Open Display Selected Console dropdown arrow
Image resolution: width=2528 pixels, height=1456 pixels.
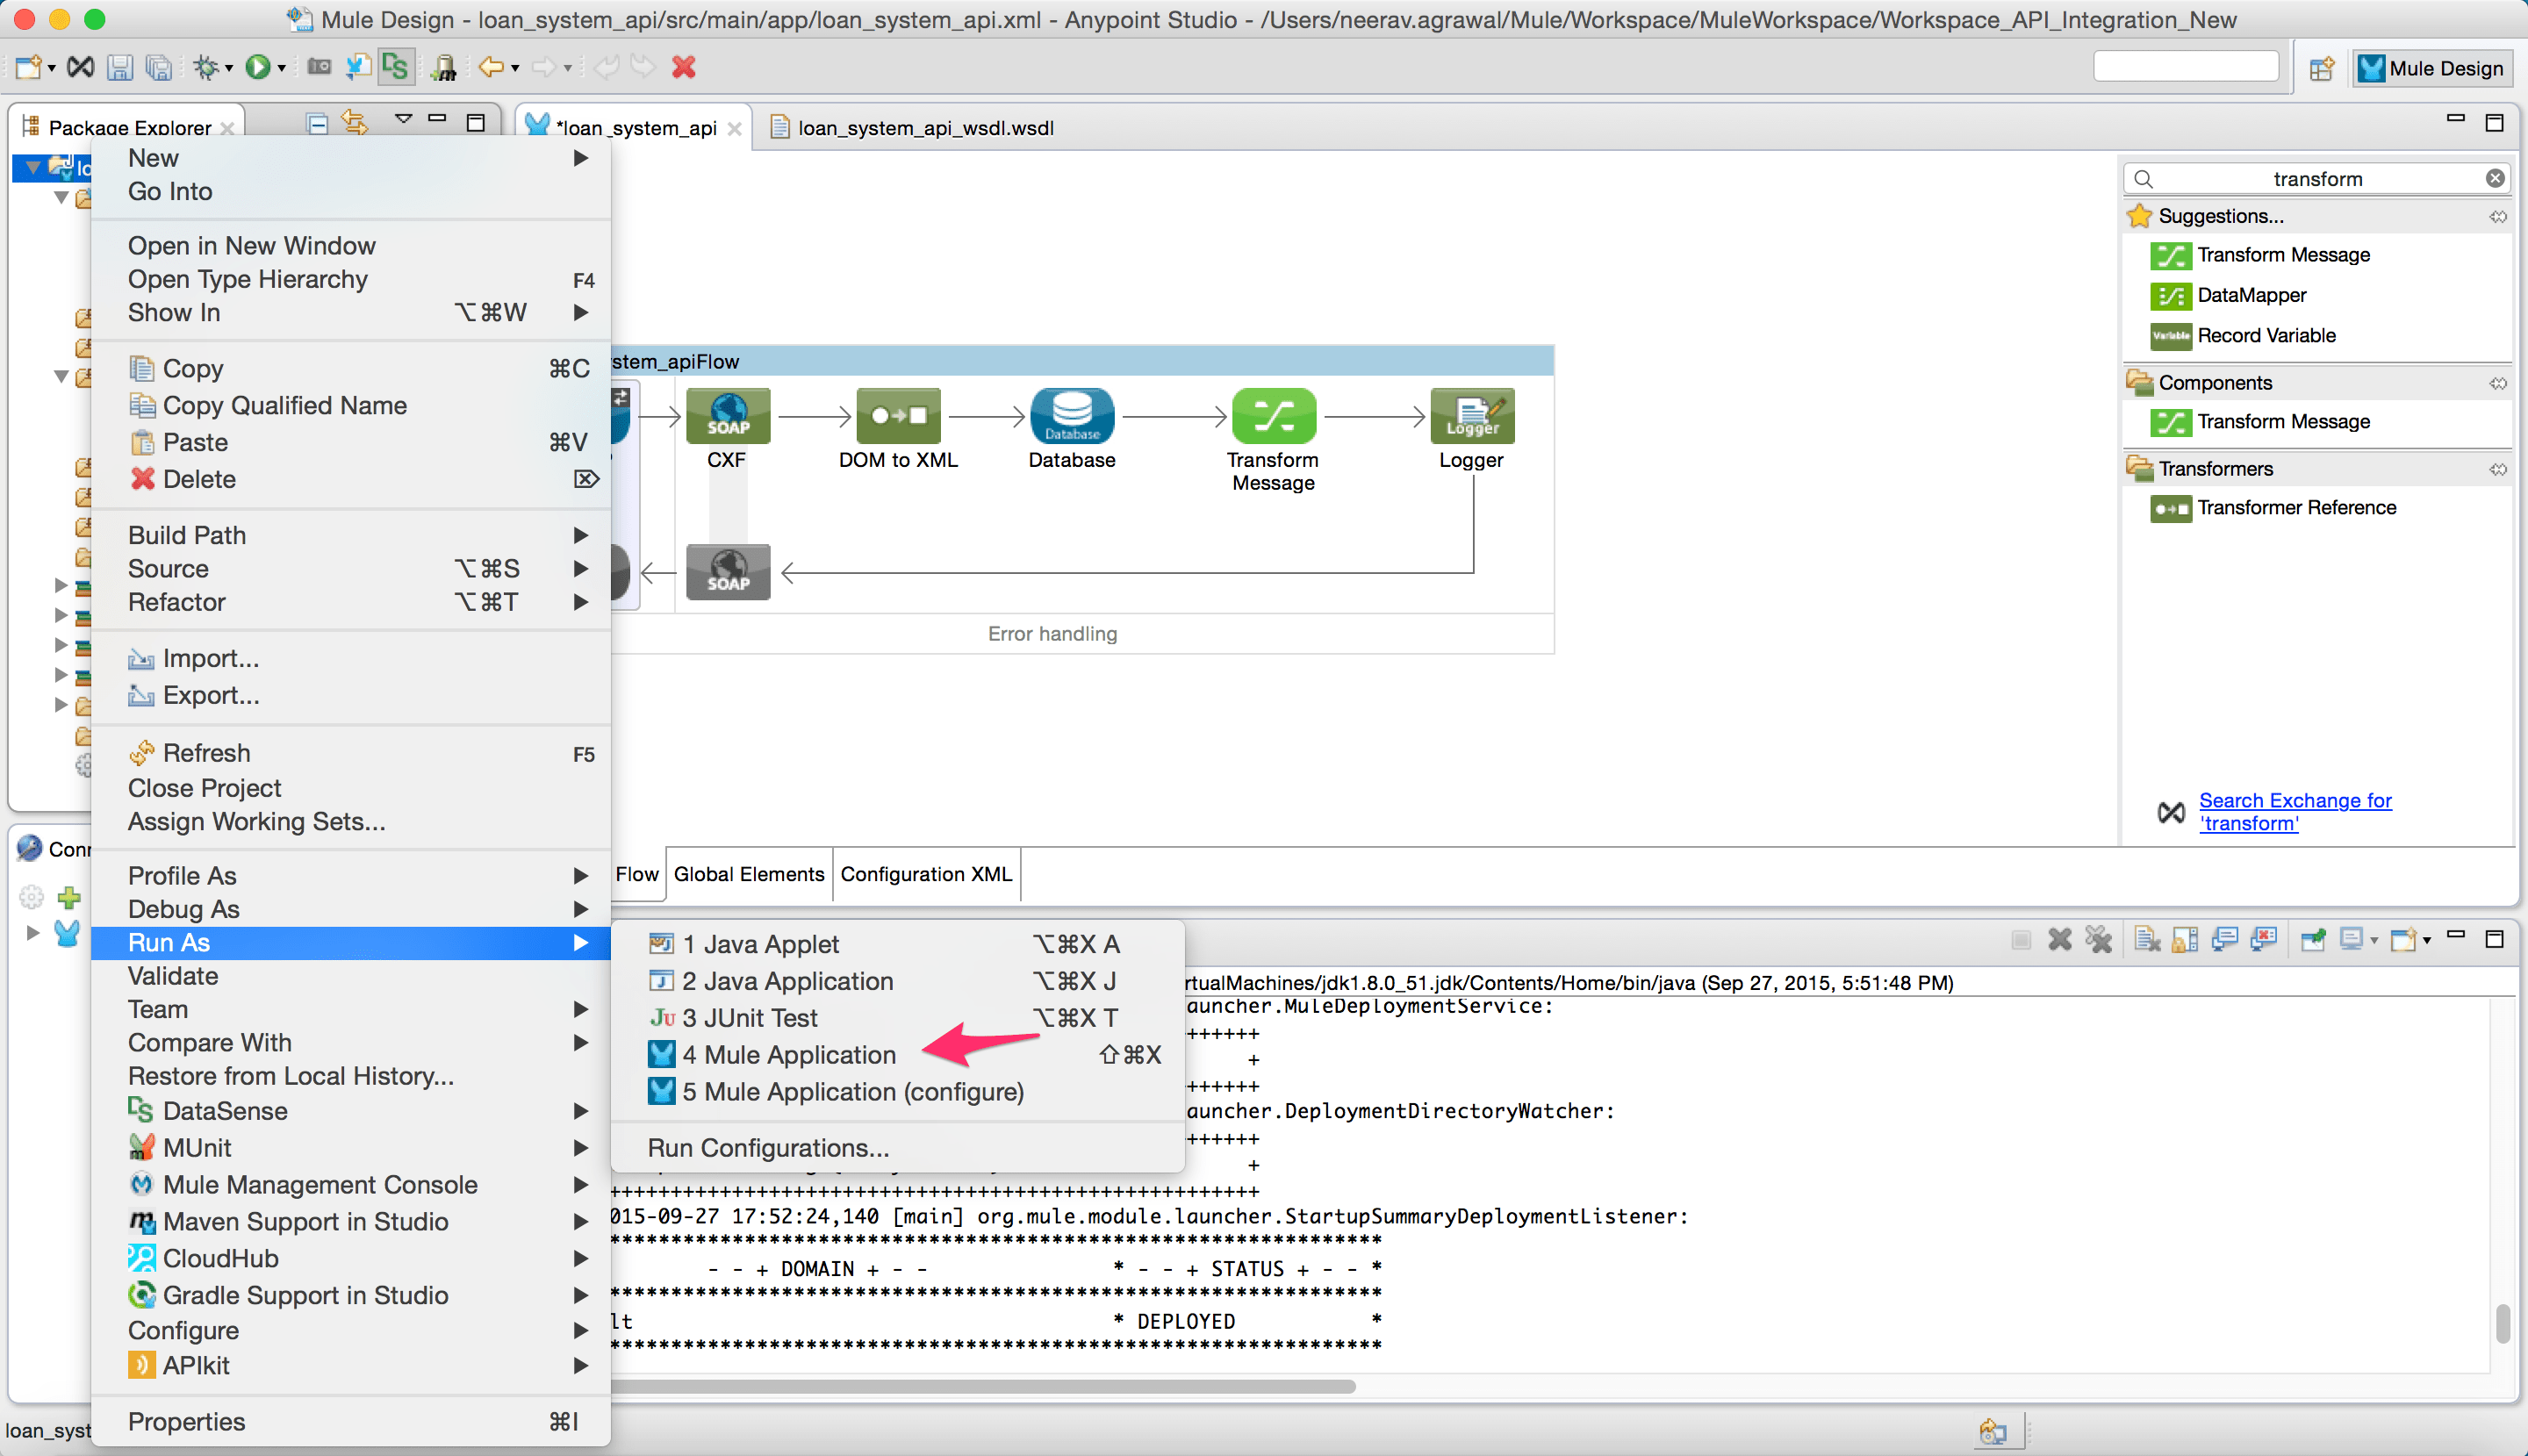[x=2373, y=940]
